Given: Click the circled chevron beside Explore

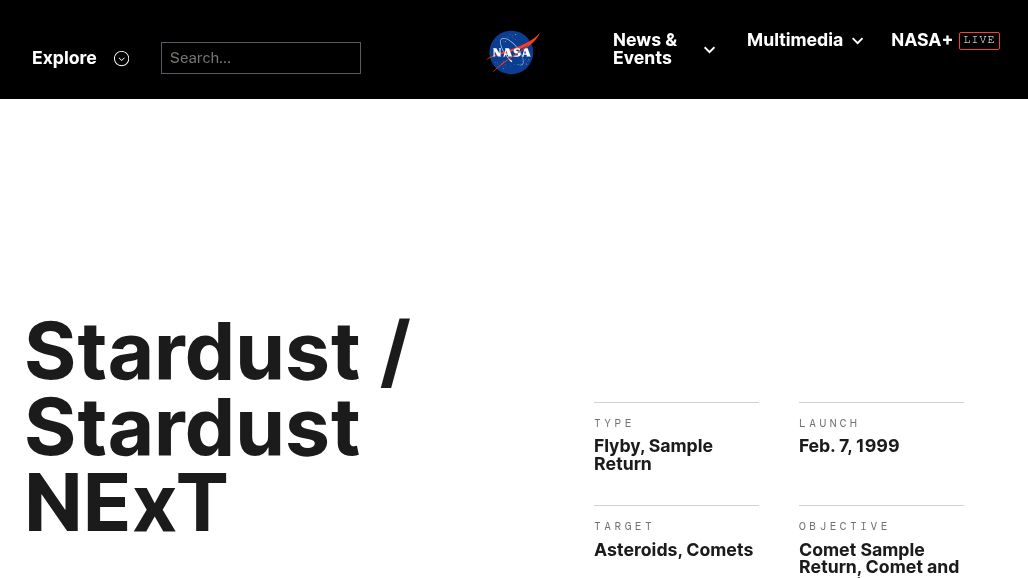Looking at the screenshot, I should click(121, 59).
